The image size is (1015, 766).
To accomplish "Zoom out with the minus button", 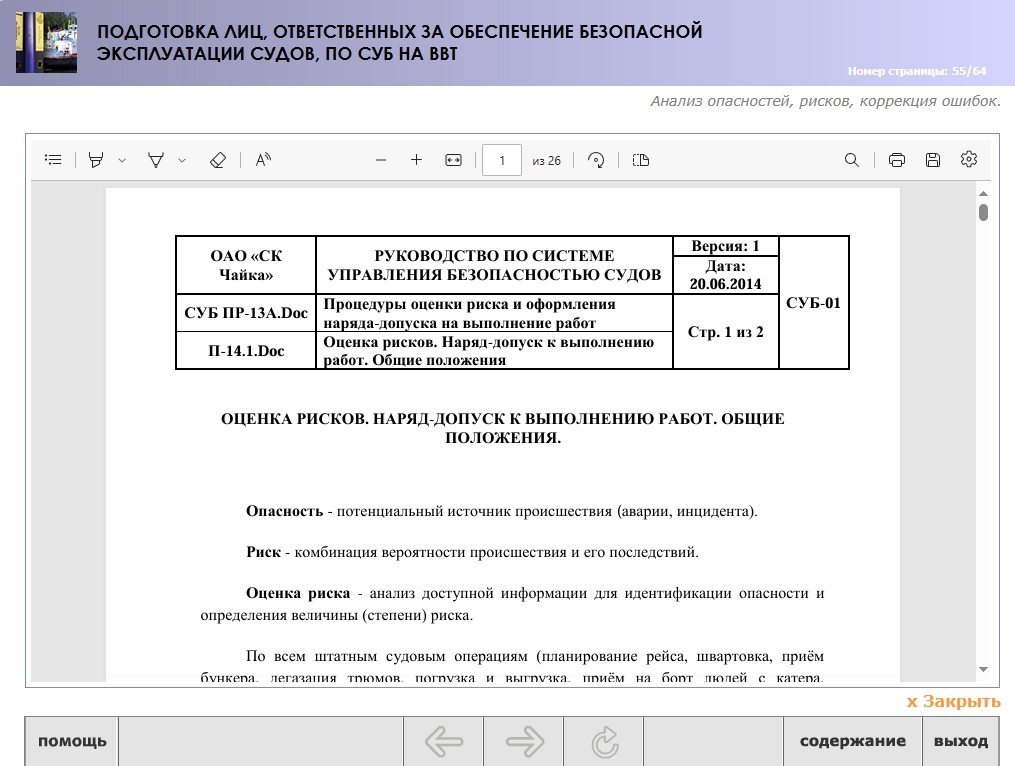I will pyautogui.click(x=381, y=160).
